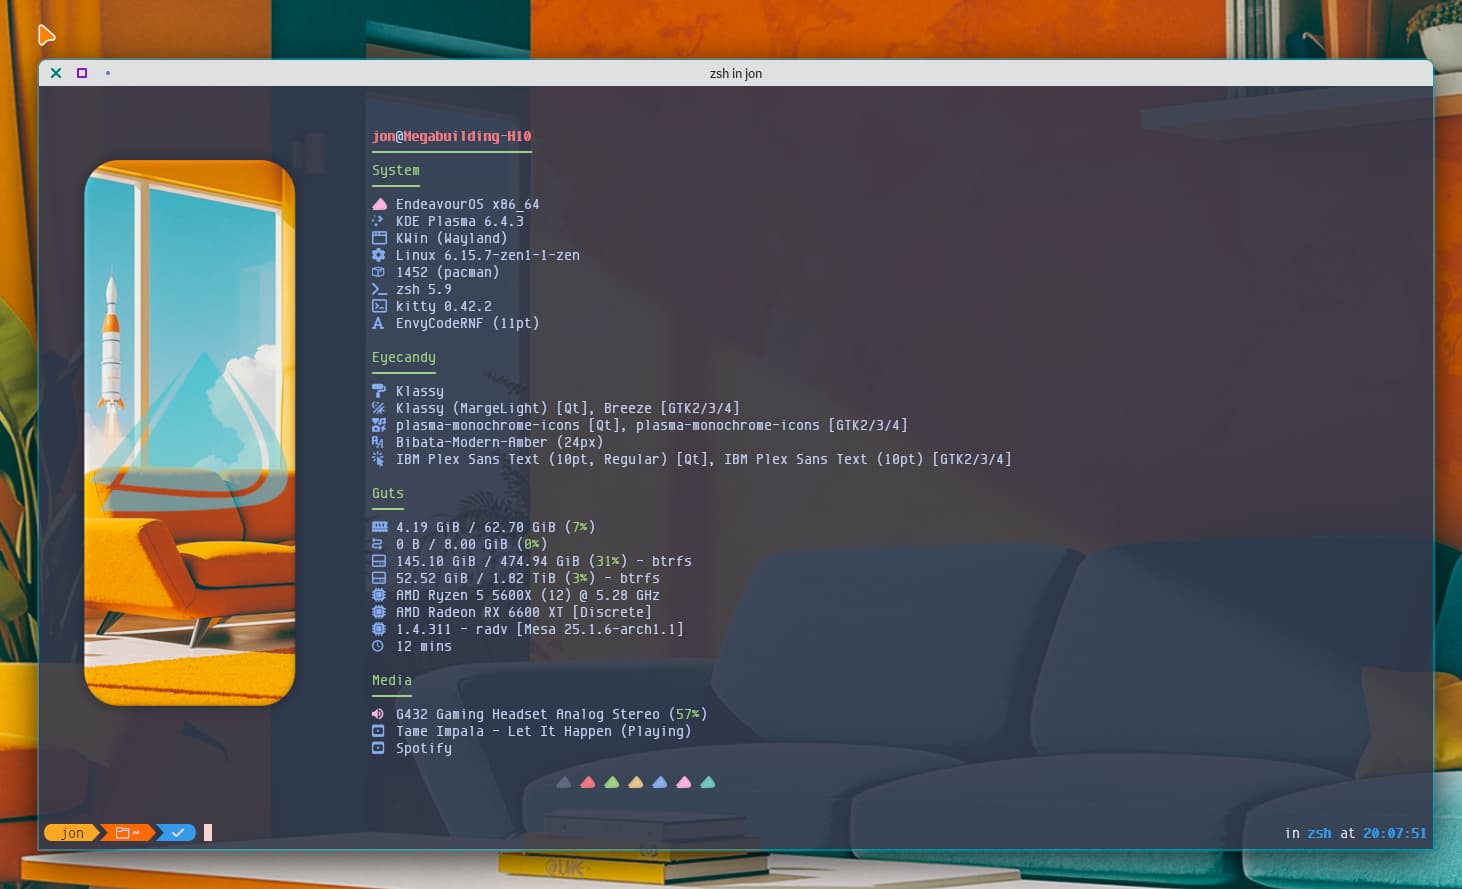Click the memory icon beside 4.19 GiB

click(x=379, y=527)
